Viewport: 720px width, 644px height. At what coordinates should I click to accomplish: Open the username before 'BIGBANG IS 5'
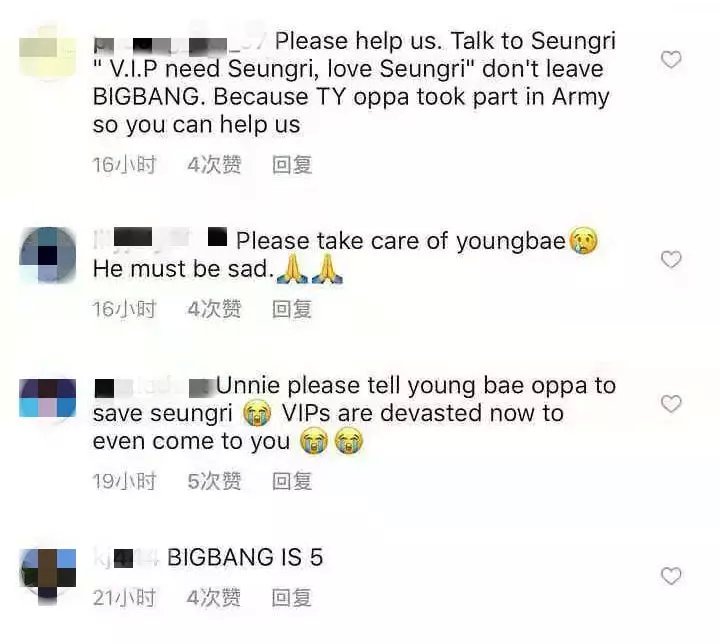point(126,559)
